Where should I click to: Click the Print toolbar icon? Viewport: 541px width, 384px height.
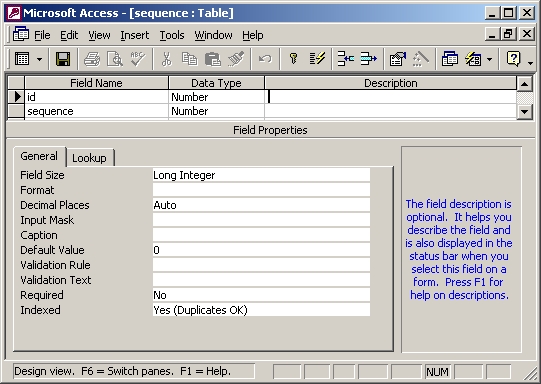92,59
